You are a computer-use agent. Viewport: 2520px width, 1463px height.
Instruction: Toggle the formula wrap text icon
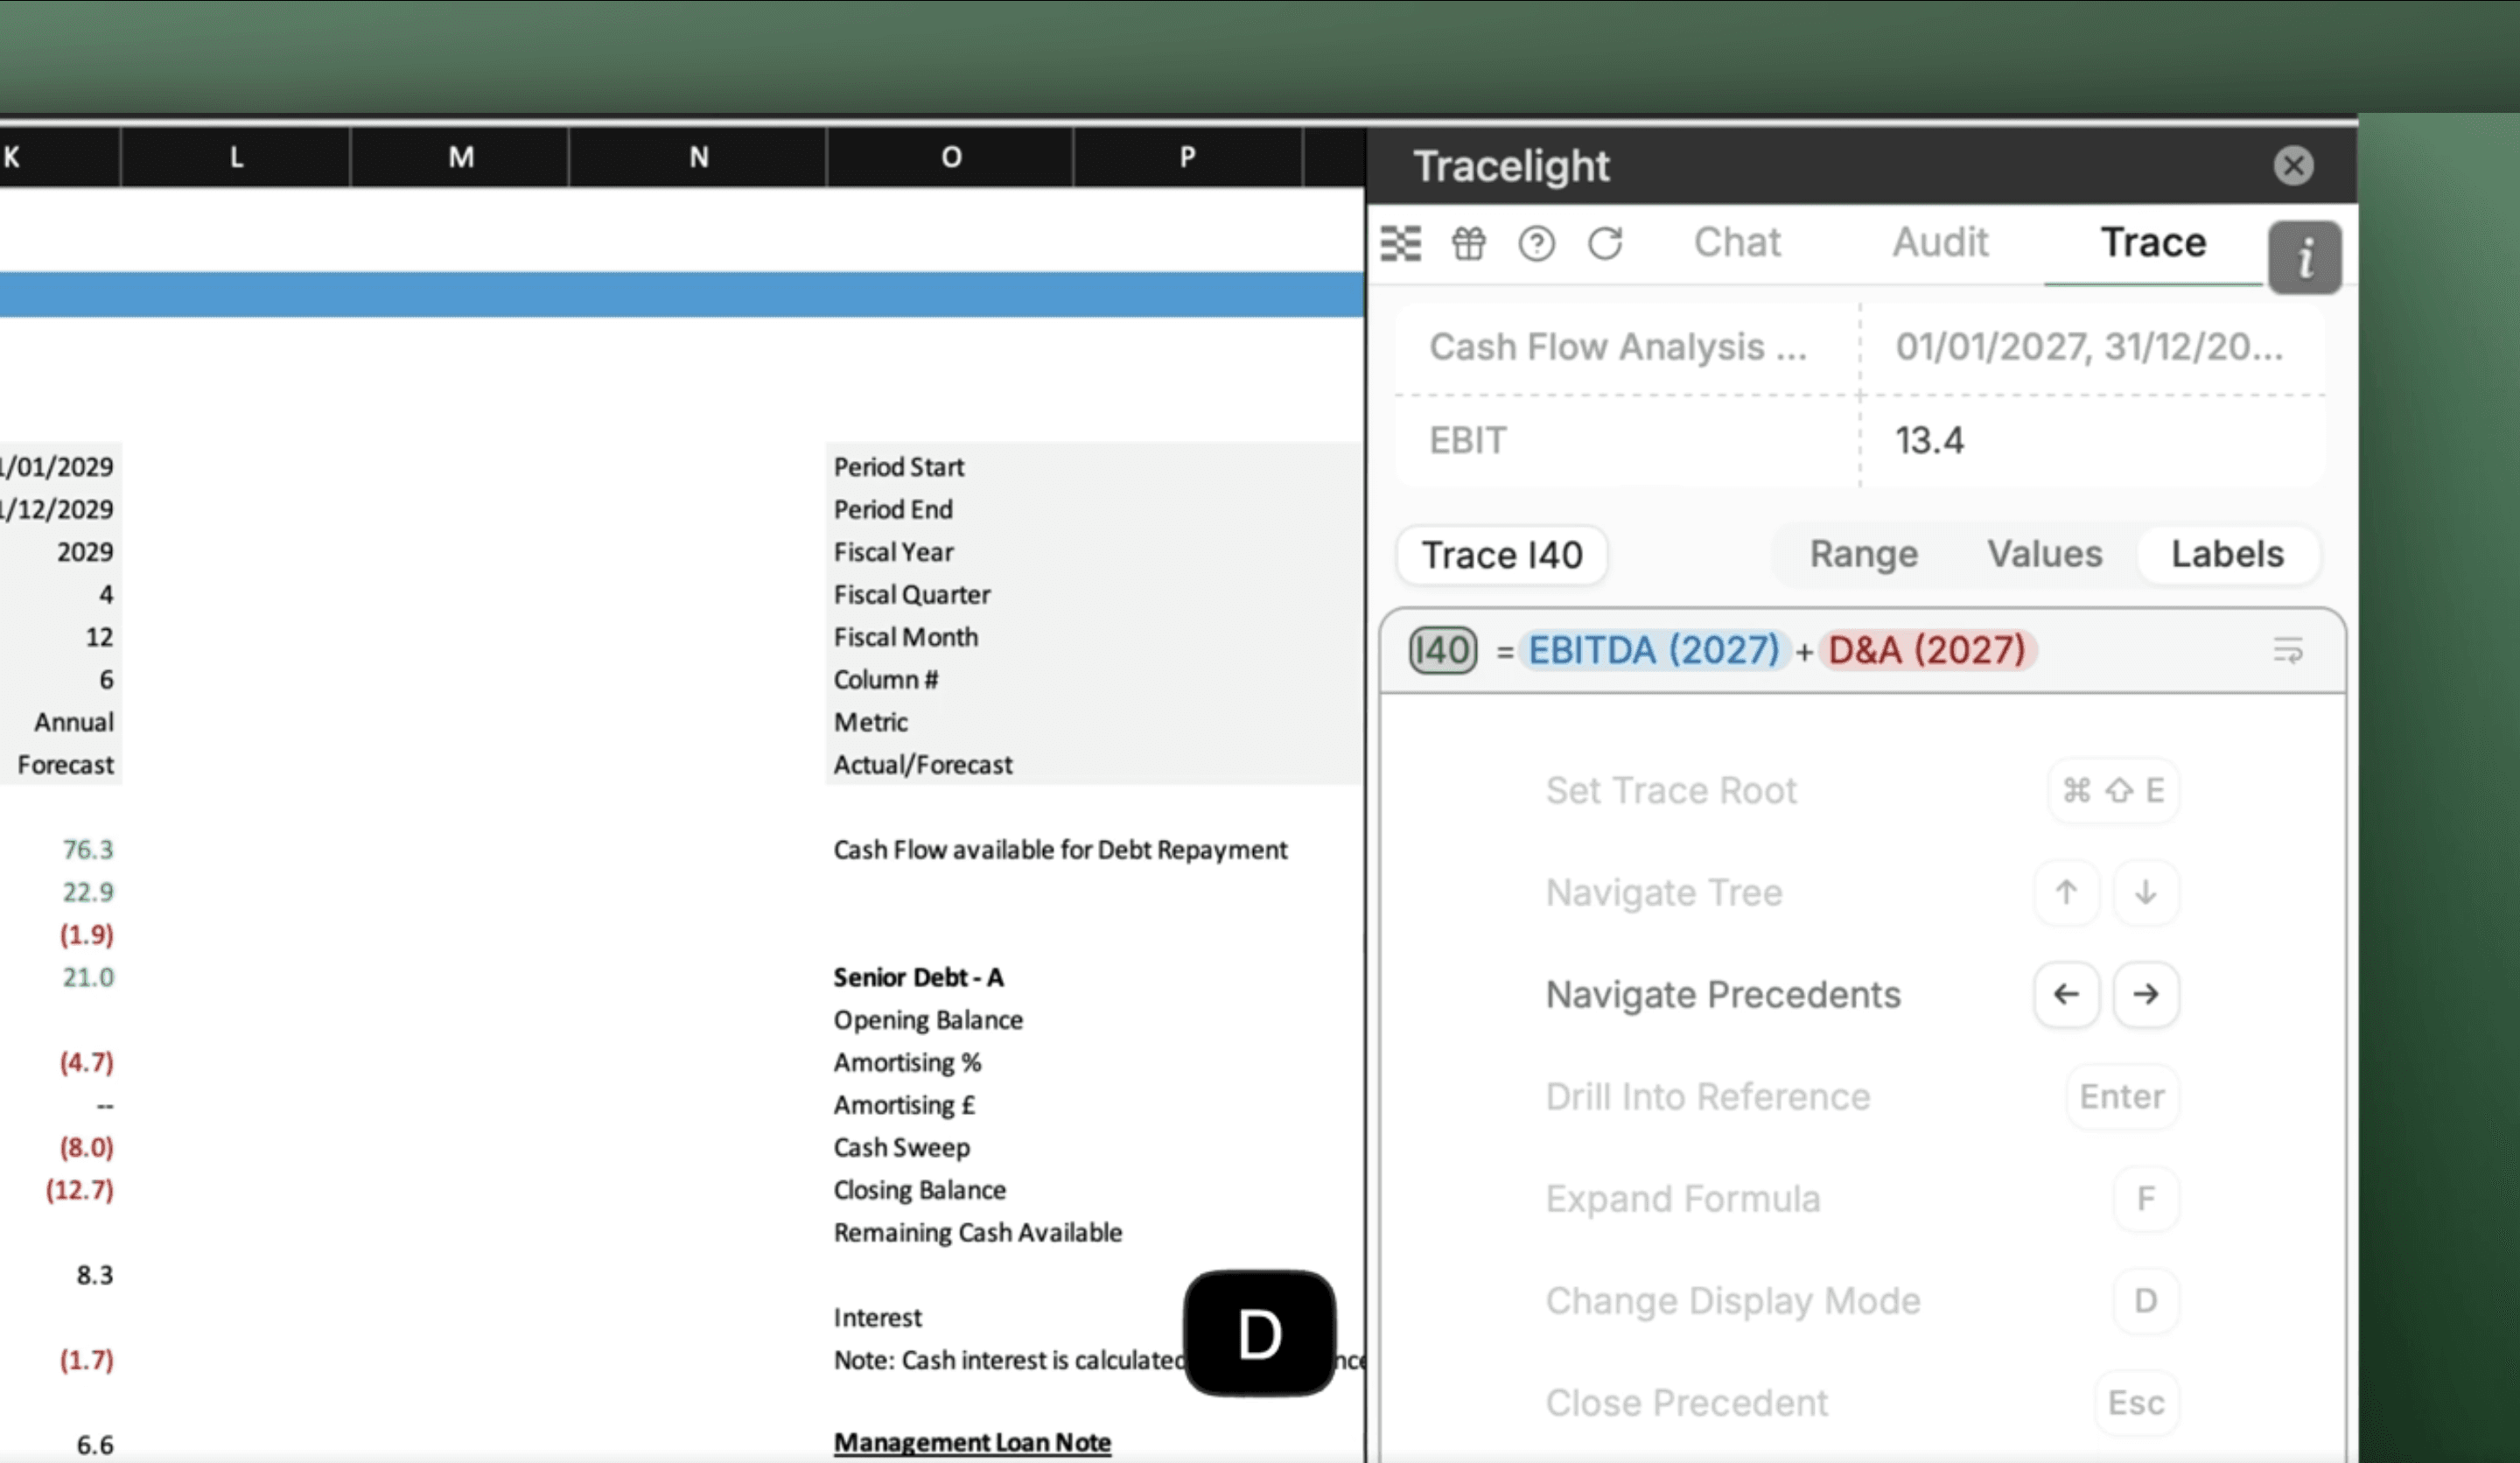point(2287,651)
